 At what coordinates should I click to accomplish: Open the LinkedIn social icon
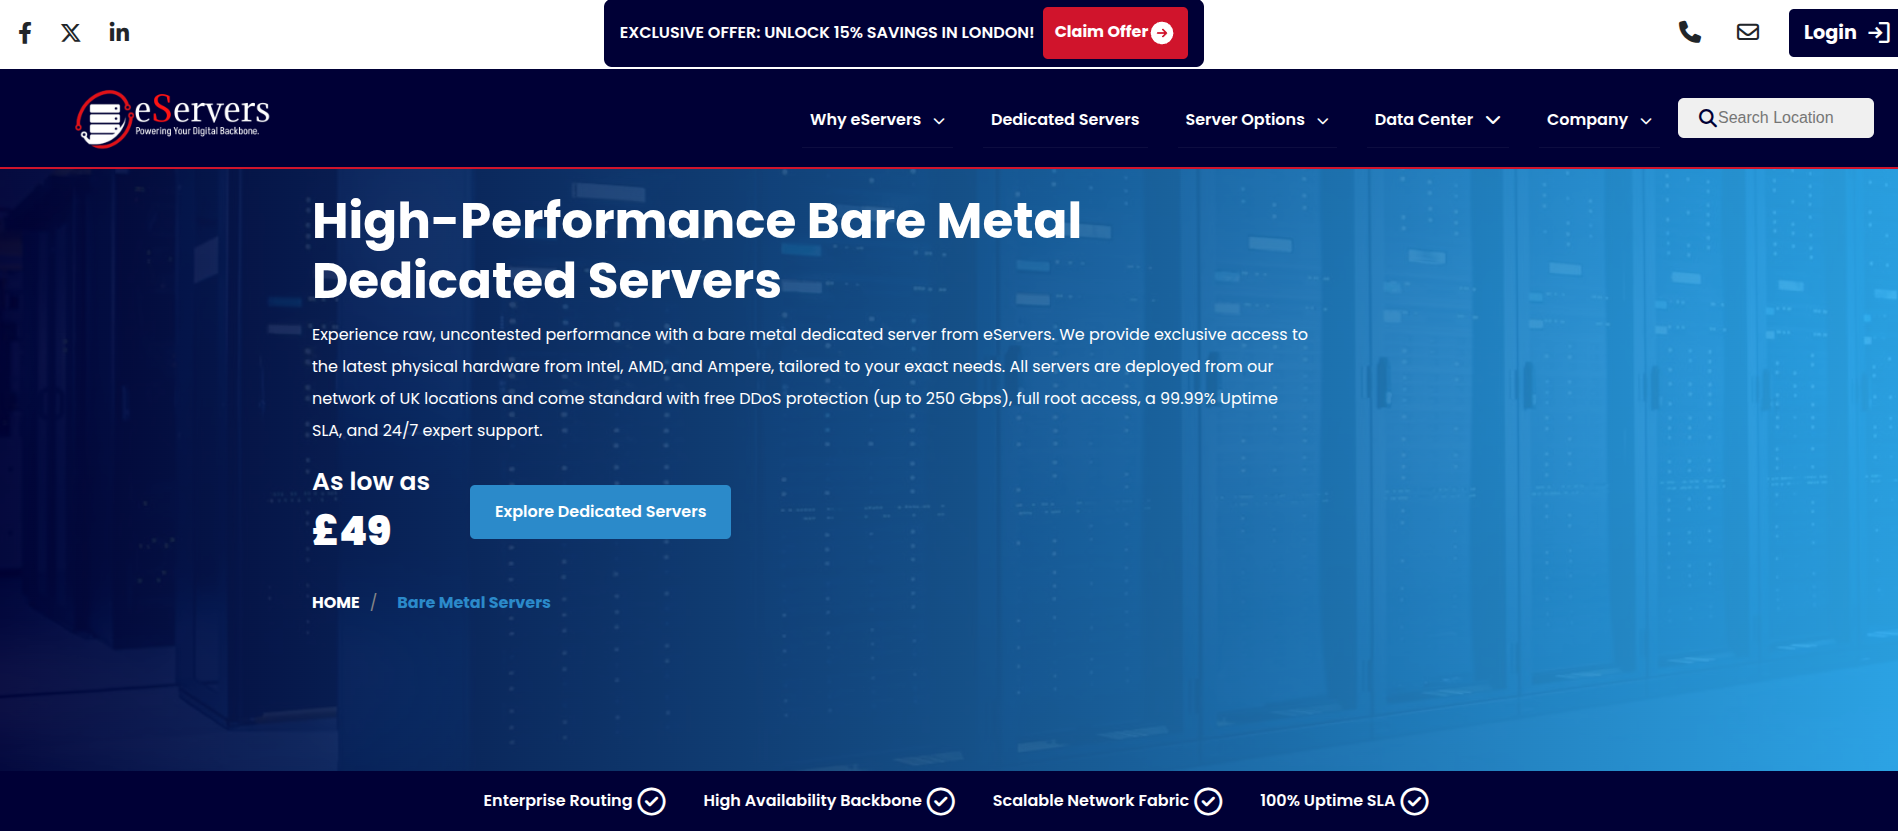119,32
